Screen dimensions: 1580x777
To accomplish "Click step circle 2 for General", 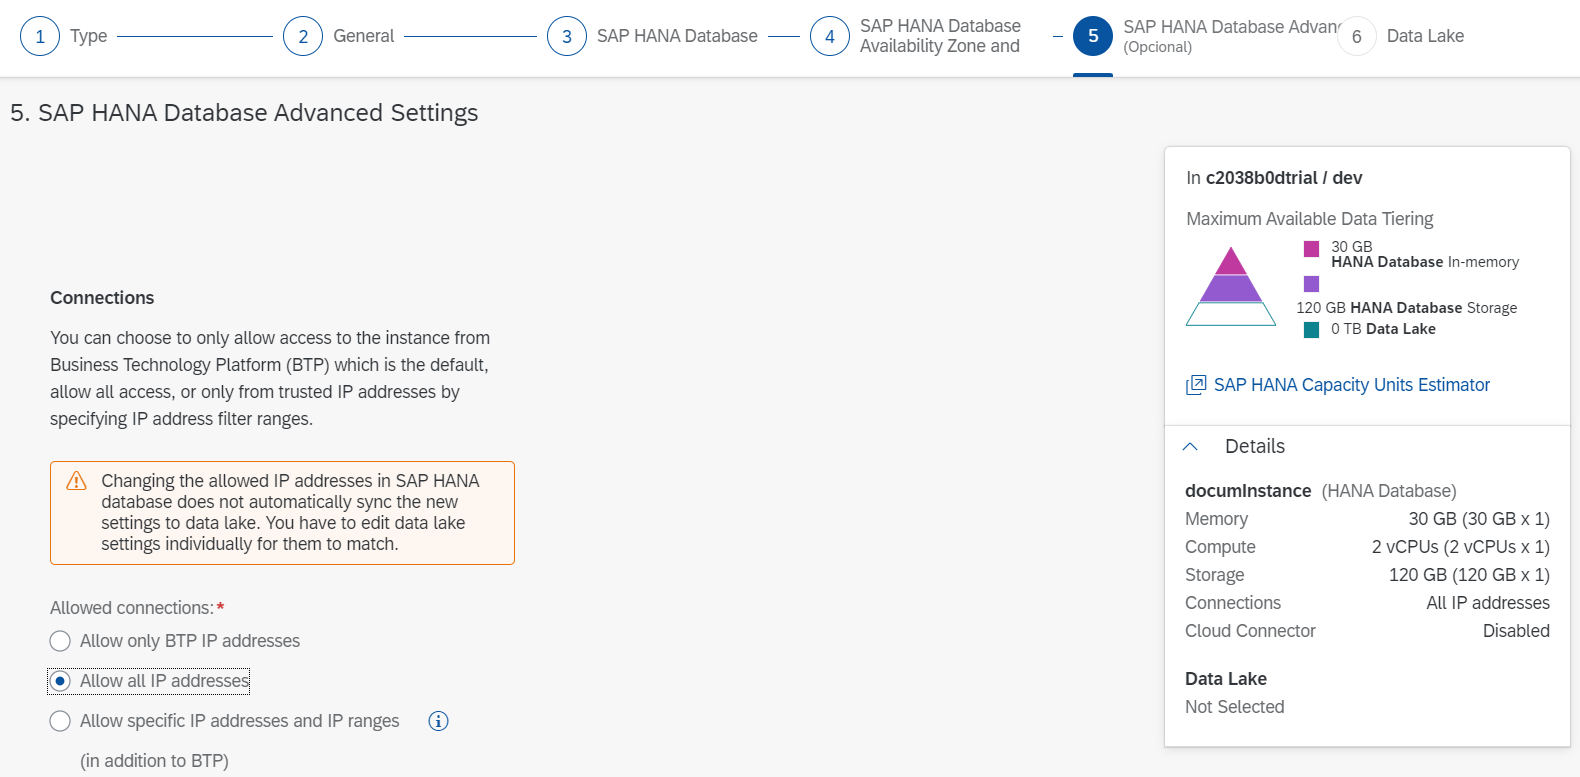I will pyautogui.click(x=303, y=36).
